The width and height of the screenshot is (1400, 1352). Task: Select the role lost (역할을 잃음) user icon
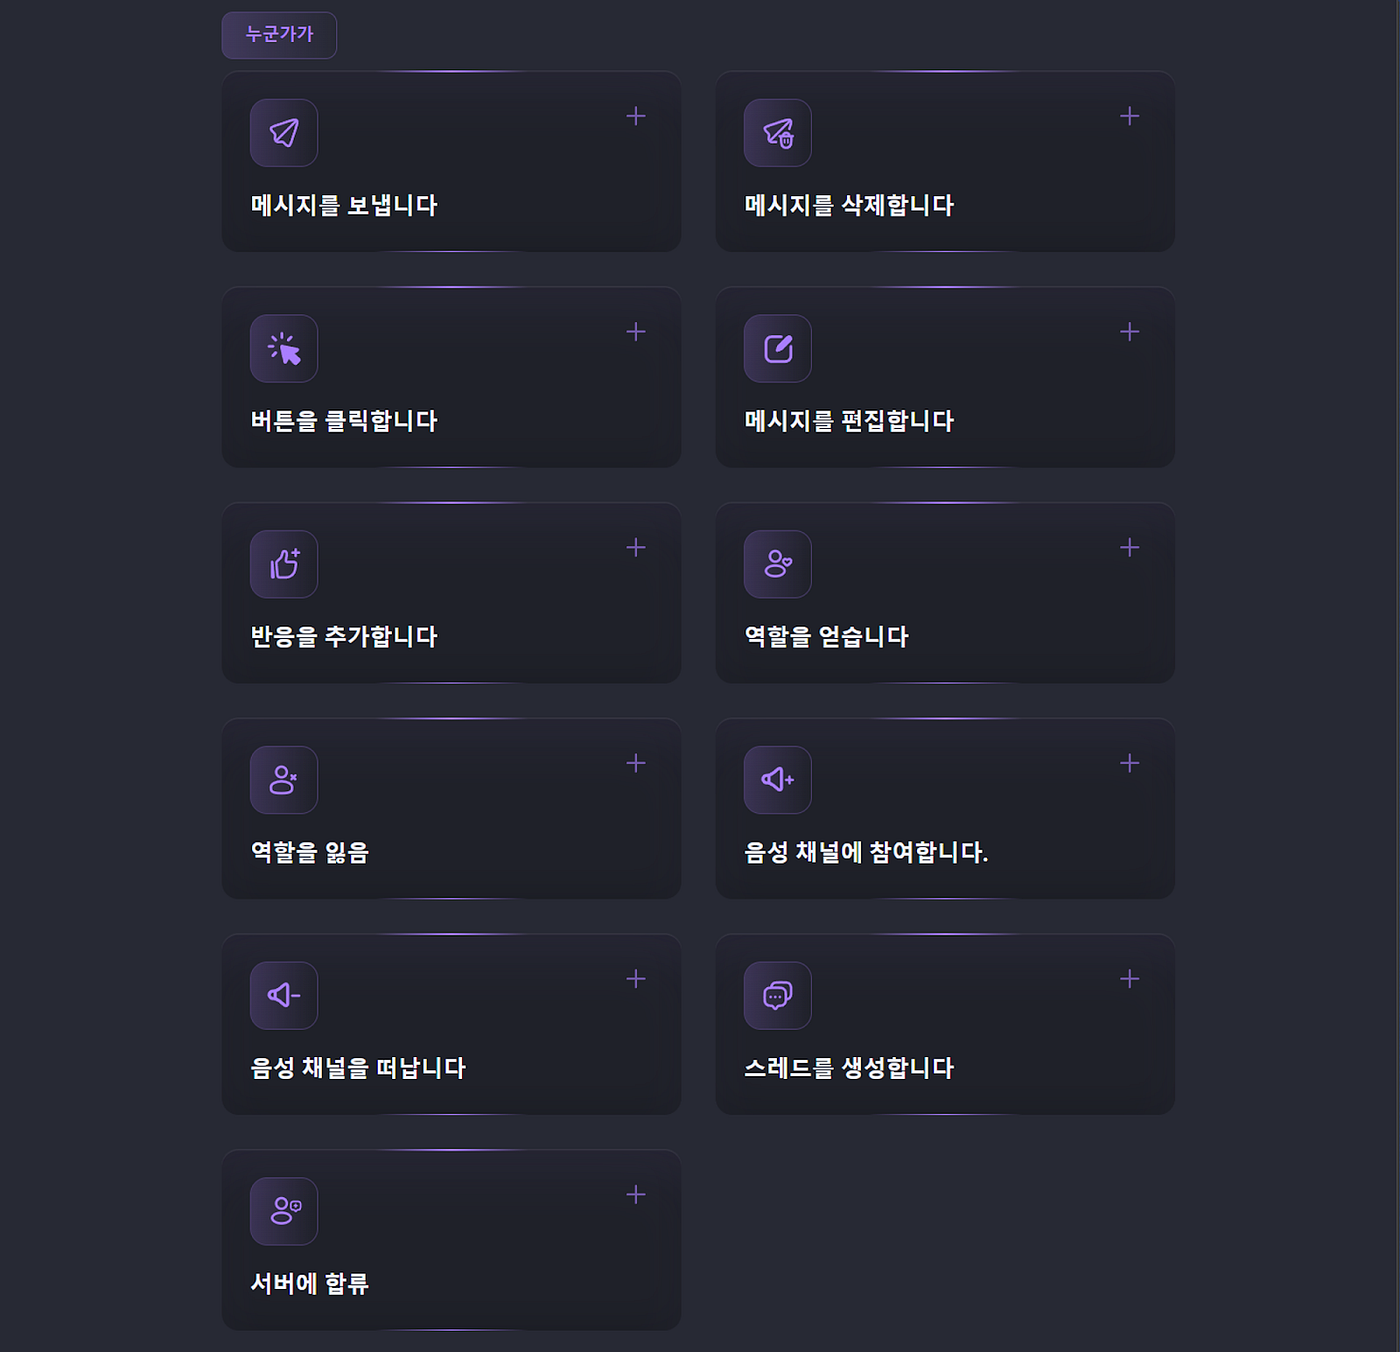click(x=283, y=780)
